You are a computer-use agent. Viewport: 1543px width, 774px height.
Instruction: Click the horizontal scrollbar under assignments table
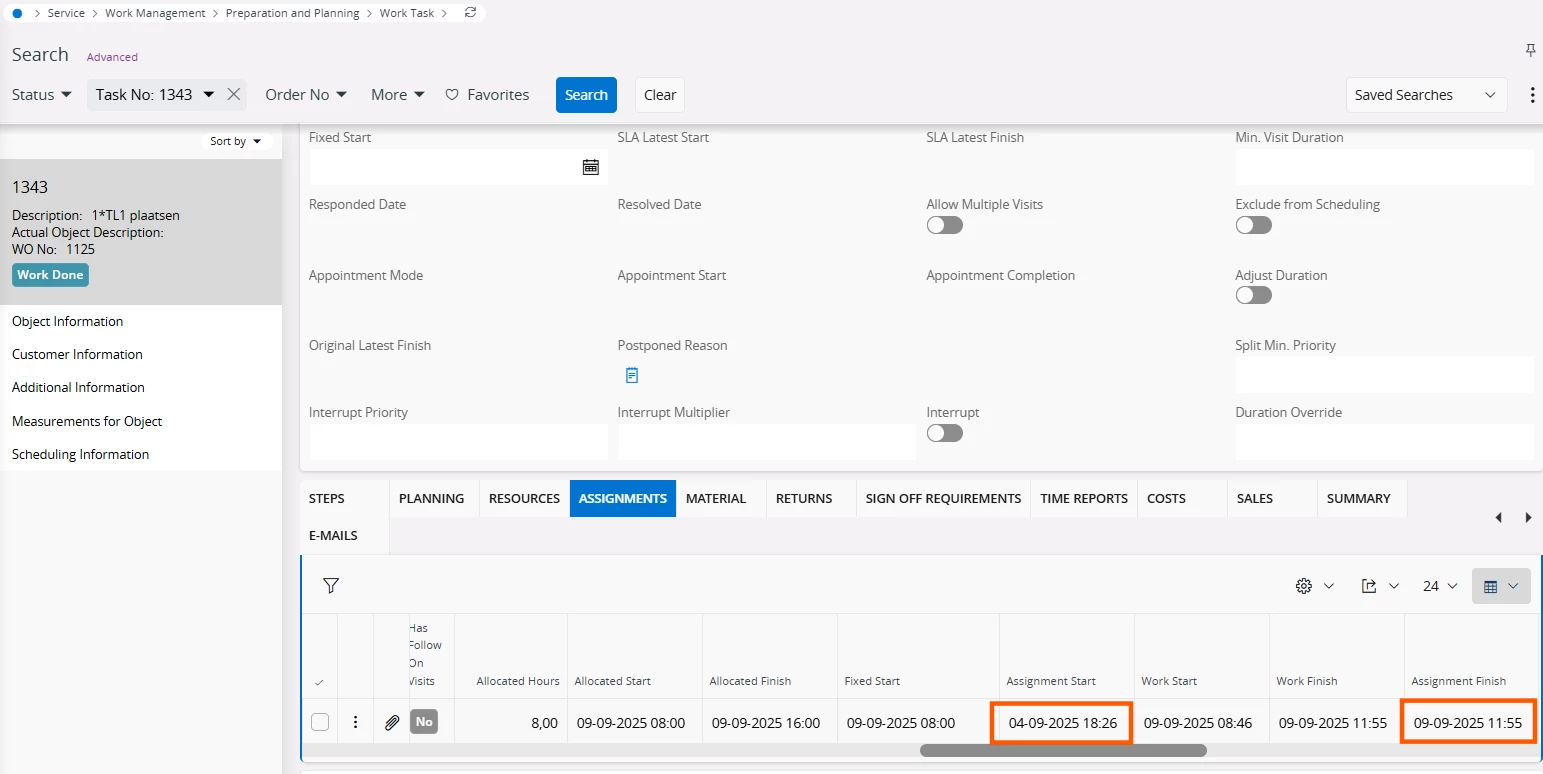tap(1062, 750)
